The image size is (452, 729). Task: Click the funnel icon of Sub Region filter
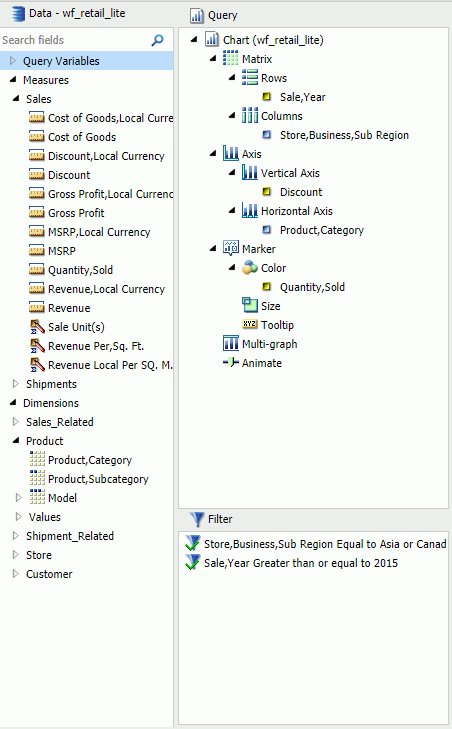[193, 543]
